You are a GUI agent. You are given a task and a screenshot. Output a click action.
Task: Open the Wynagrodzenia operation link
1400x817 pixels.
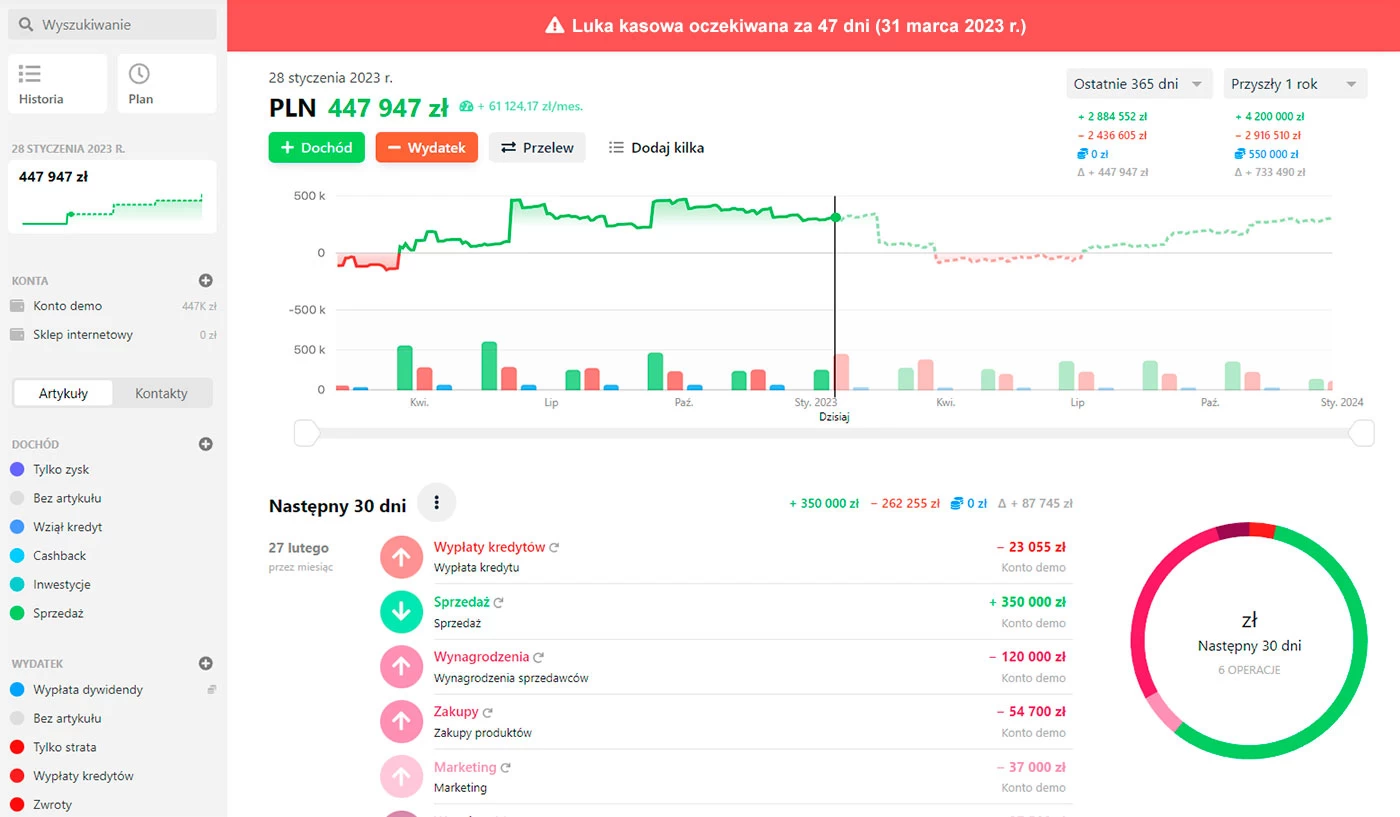click(481, 657)
